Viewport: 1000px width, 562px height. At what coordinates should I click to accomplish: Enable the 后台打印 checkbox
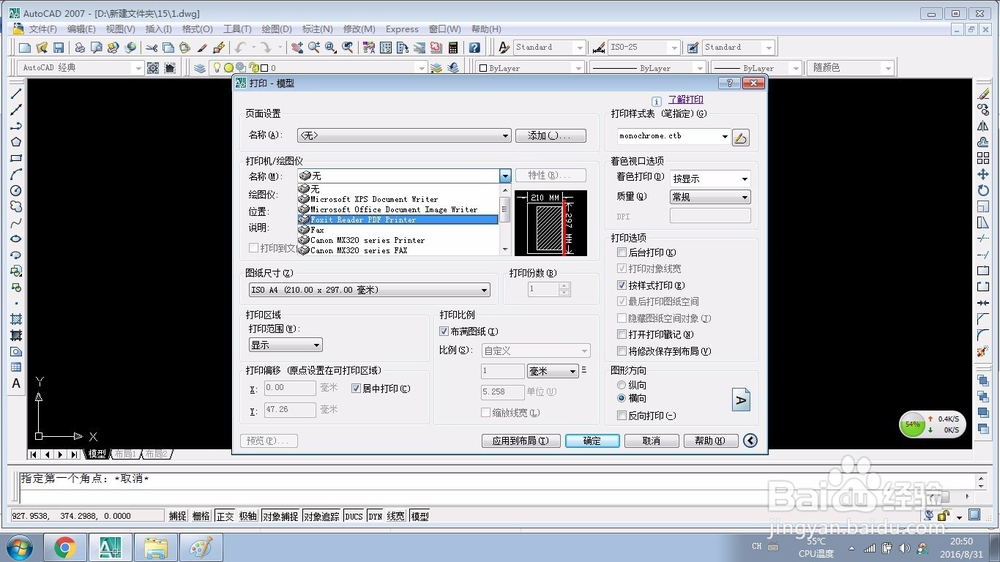[x=622, y=253]
